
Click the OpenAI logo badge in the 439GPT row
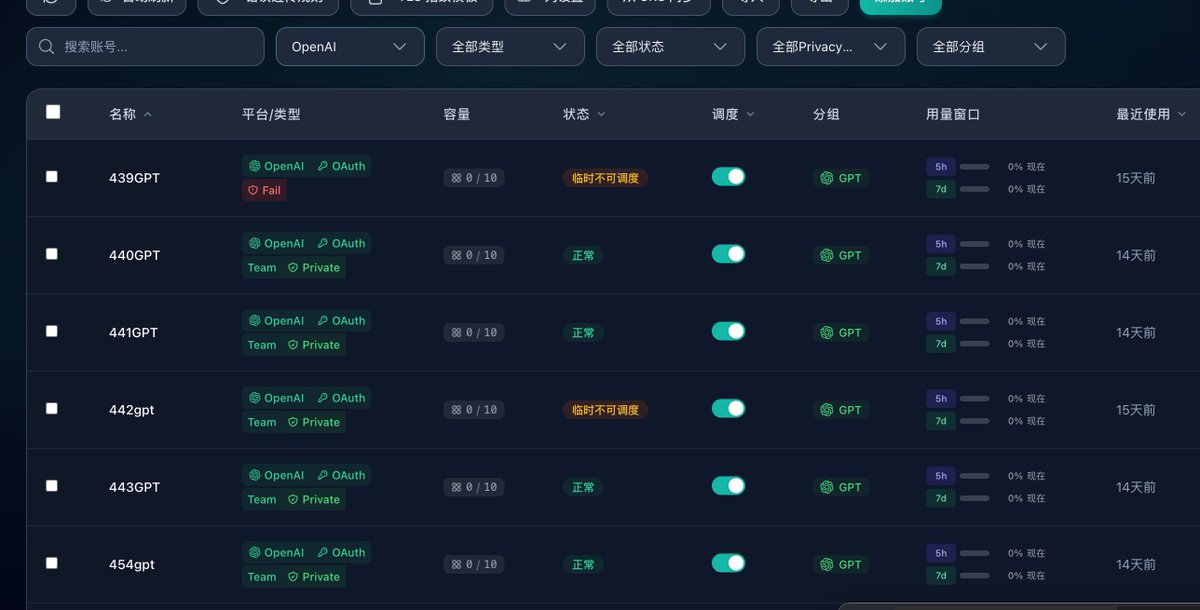coord(276,166)
